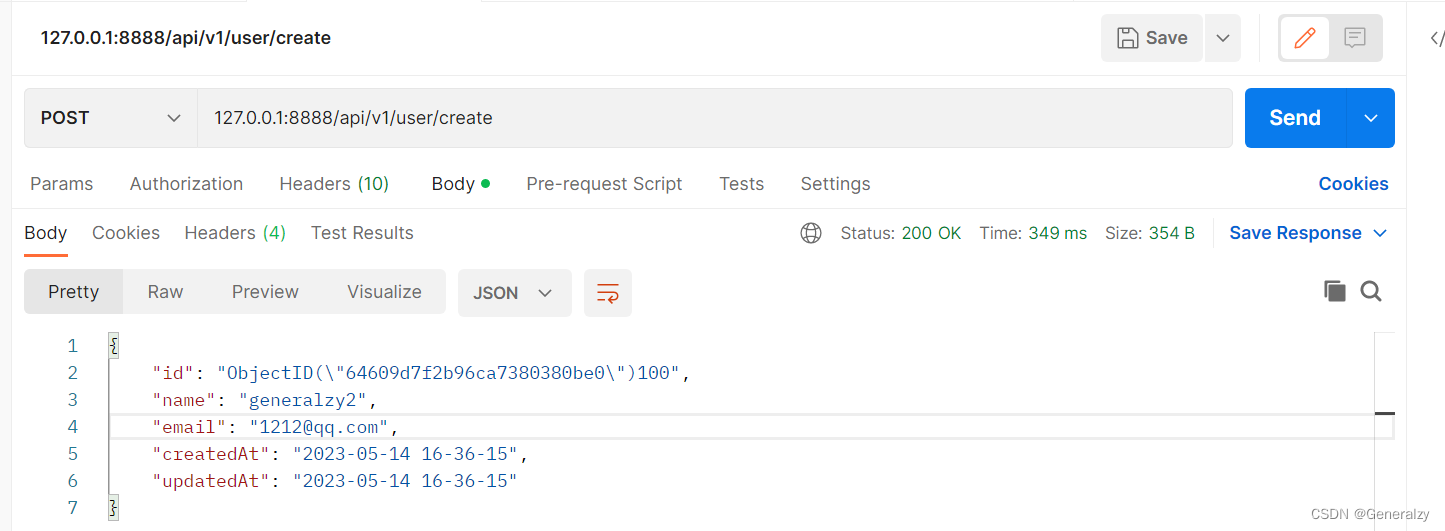Click line number 1 in the gutter
Image resolution: width=1445 pixels, height=531 pixels.
click(72, 346)
